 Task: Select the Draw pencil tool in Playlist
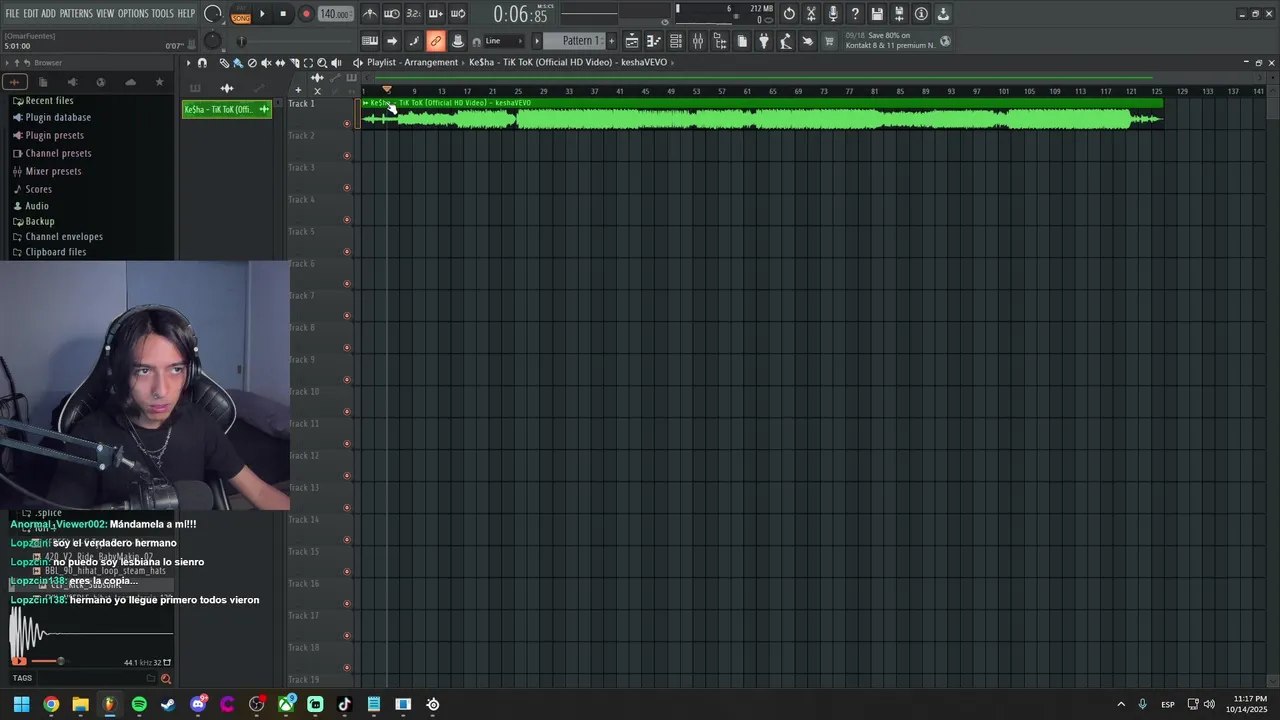[224, 63]
